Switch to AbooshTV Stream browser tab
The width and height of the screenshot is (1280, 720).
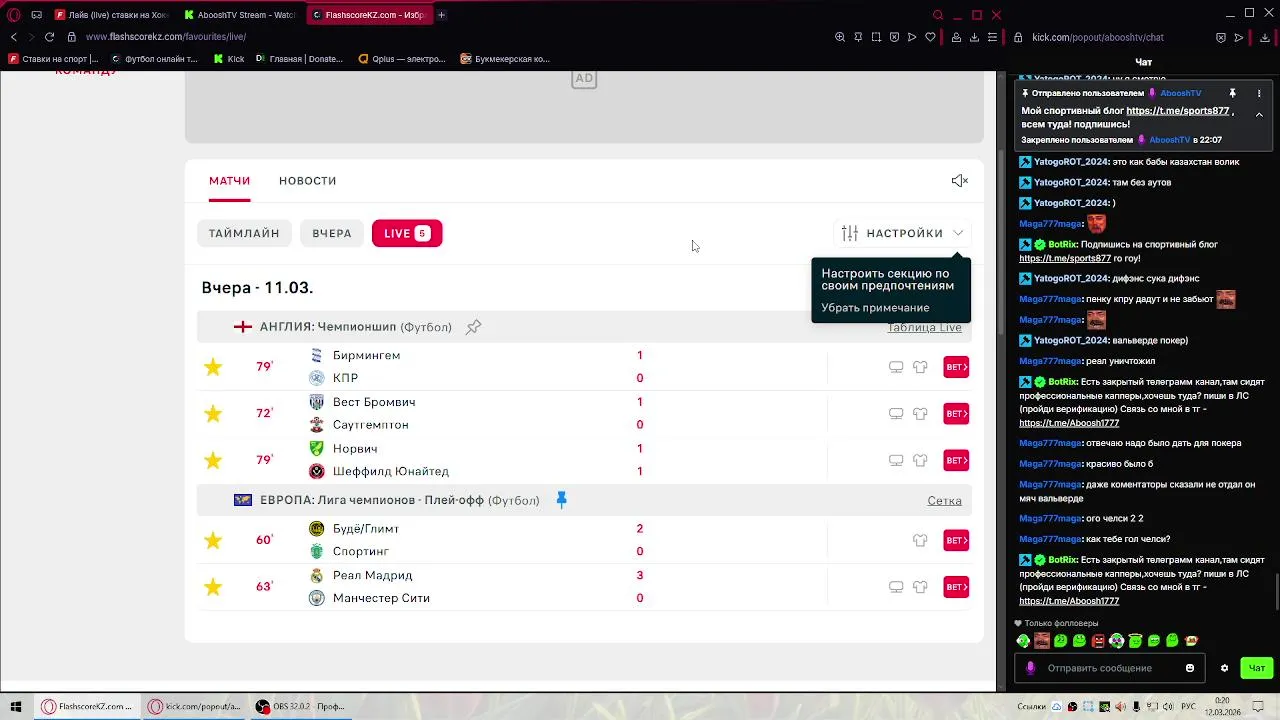(240, 15)
